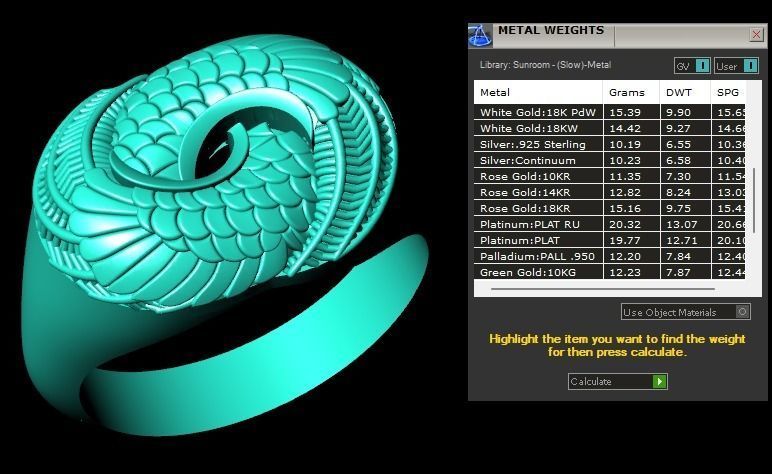Image resolution: width=772 pixels, height=474 pixels.
Task: Enable Use Object Materials option
Action: click(685, 312)
